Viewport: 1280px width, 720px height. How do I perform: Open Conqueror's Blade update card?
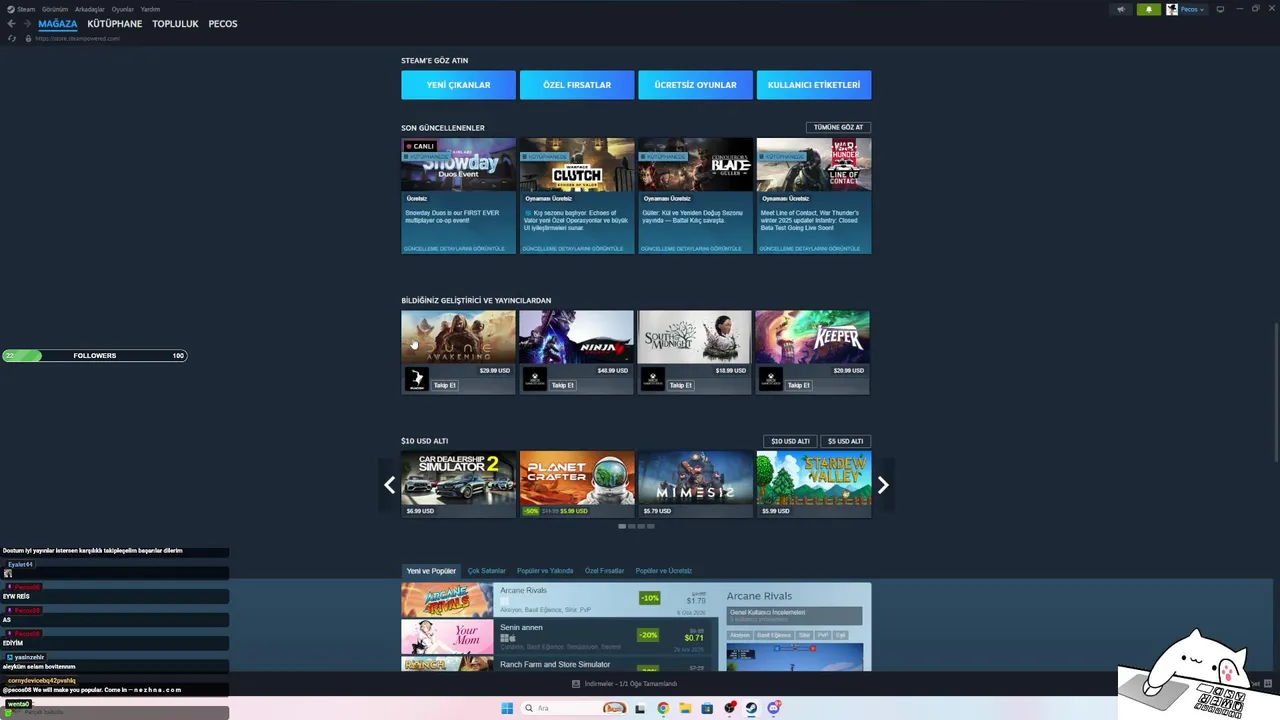point(696,195)
